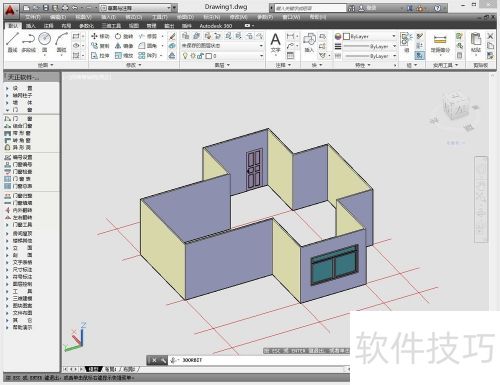Click the command line customize wrench button
The image size is (500, 385).
coord(163,360)
